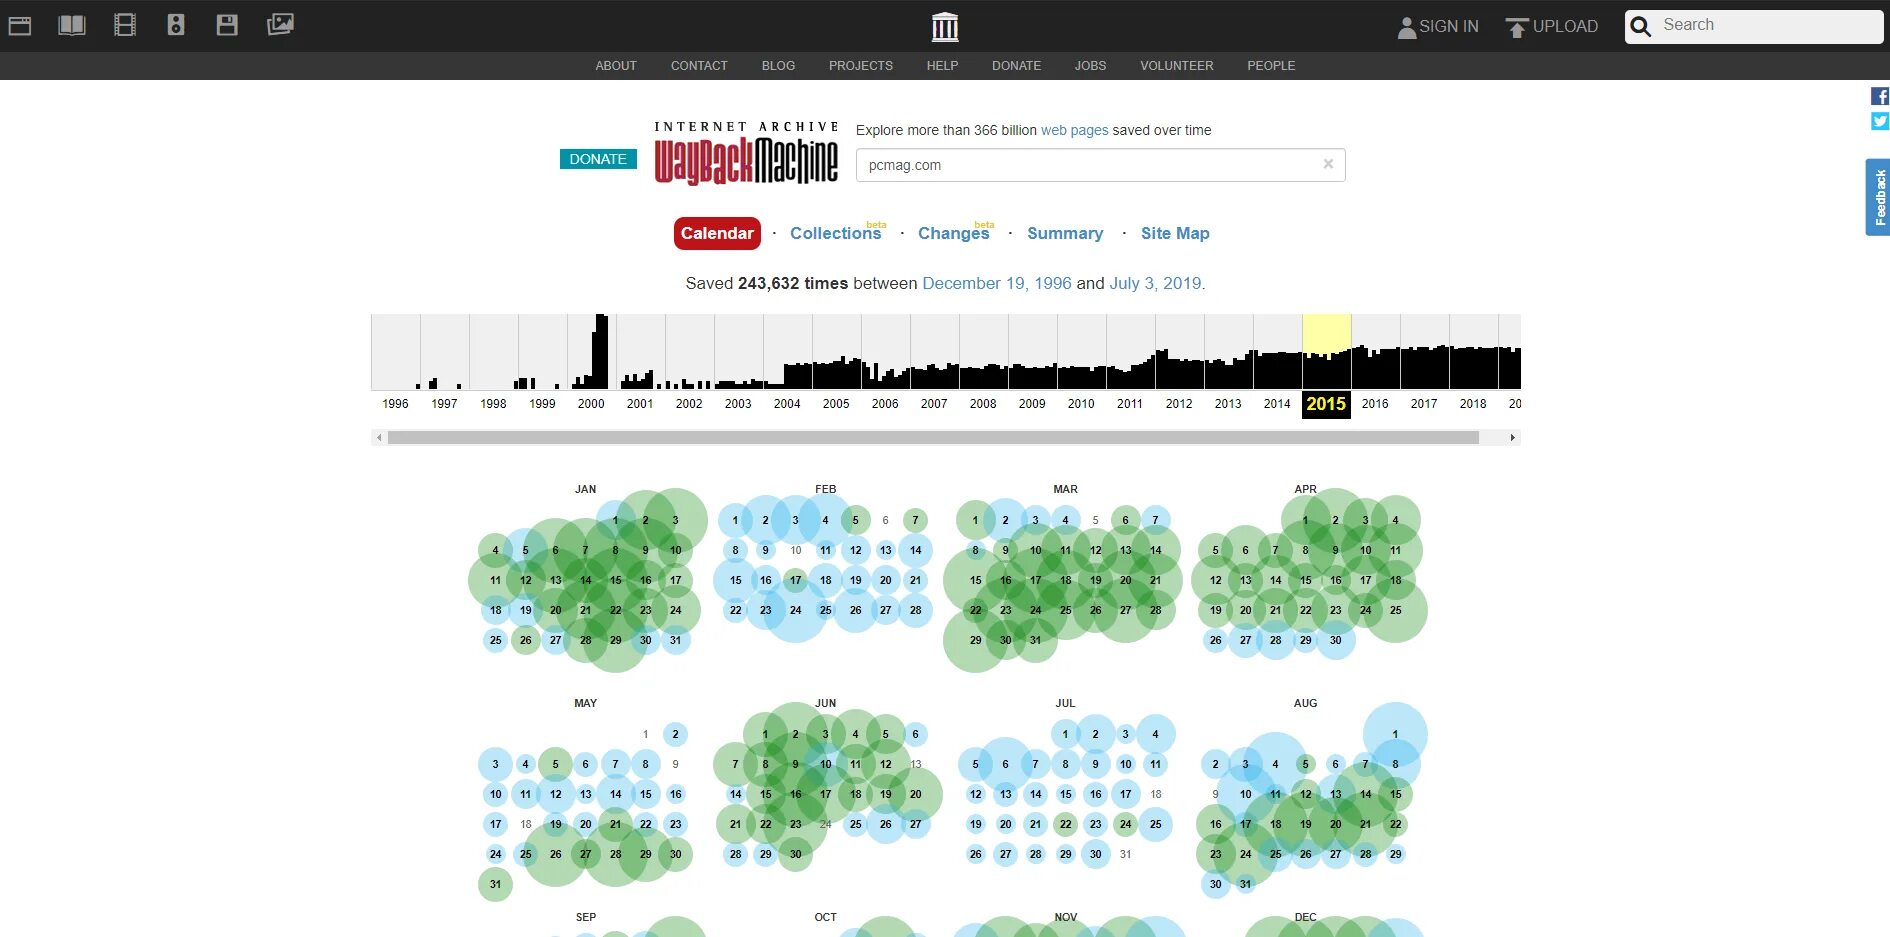Screen dimensions: 1890x937
Task: Open the December 19, 1996 capture link
Action: (x=997, y=283)
